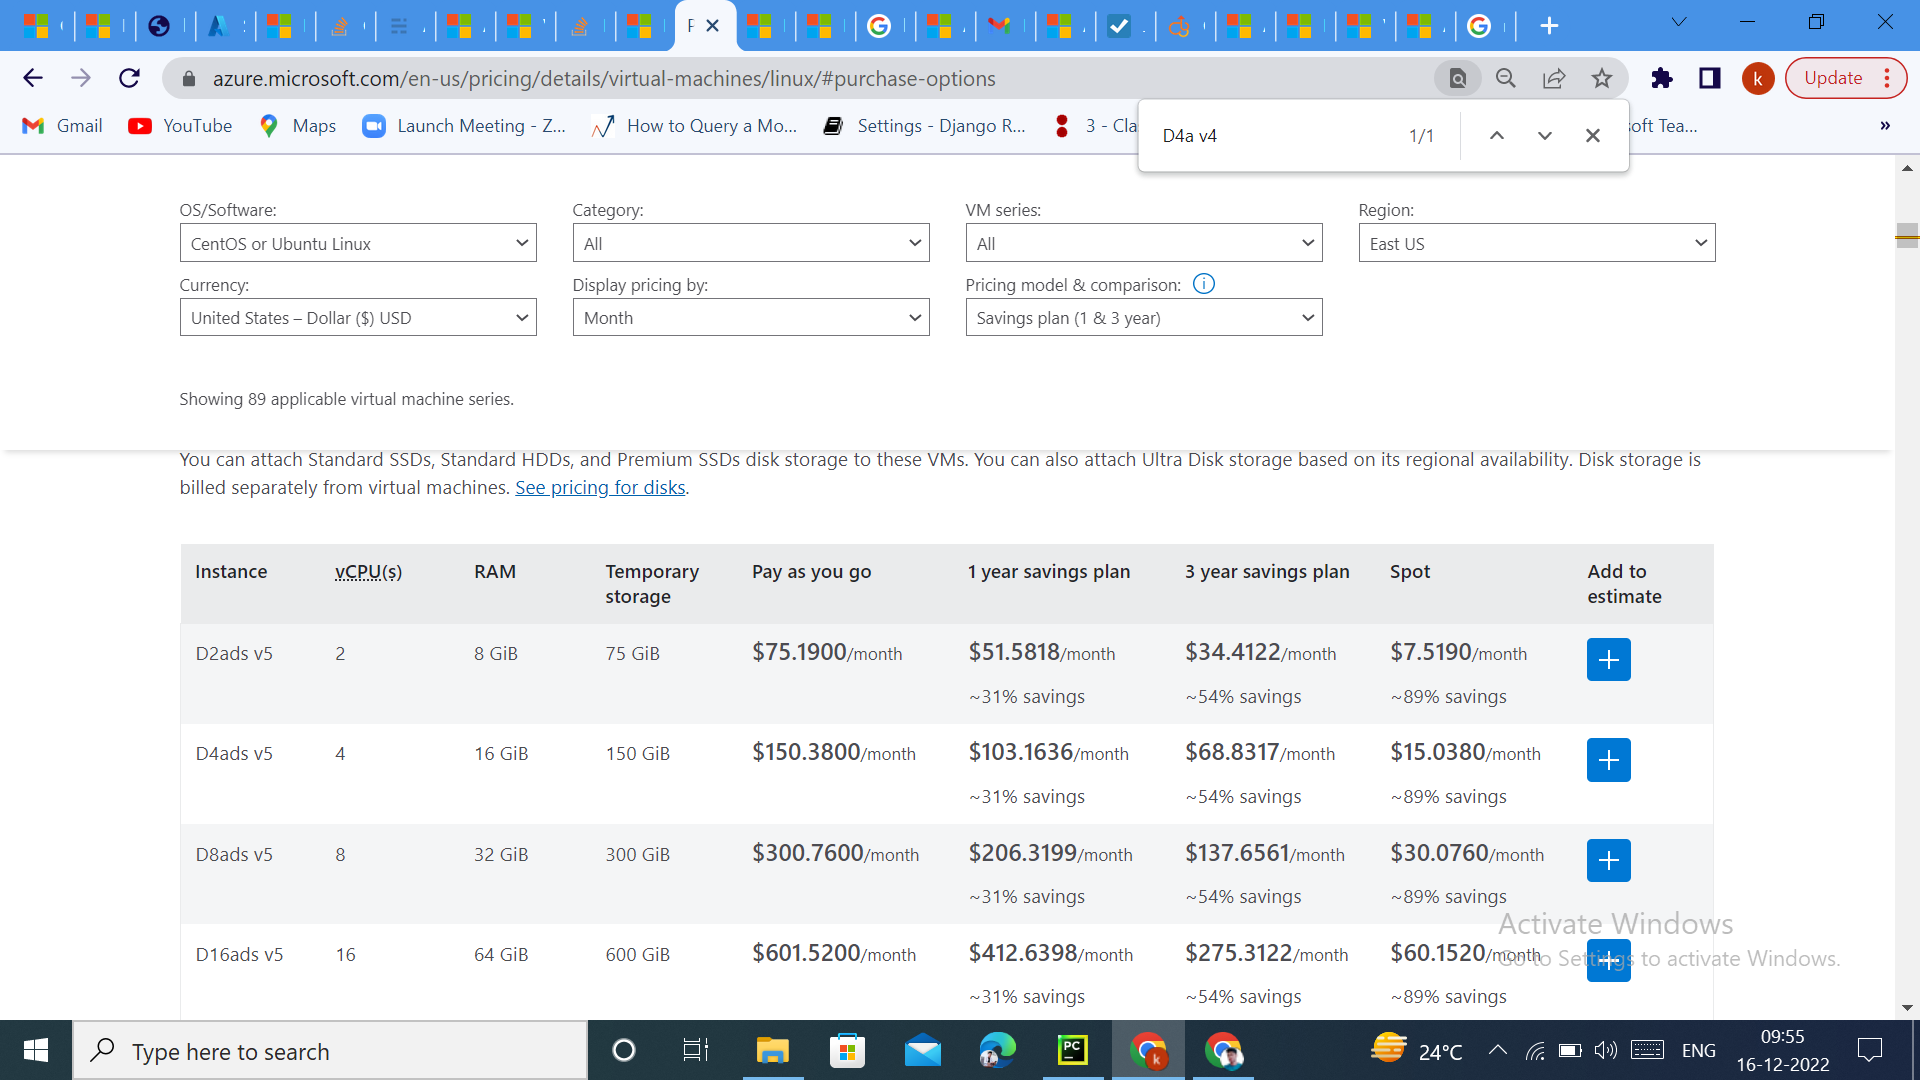The image size is (1920, 1080).
Task: Click the pricing model info icon
Action: tap(1204, 284)
